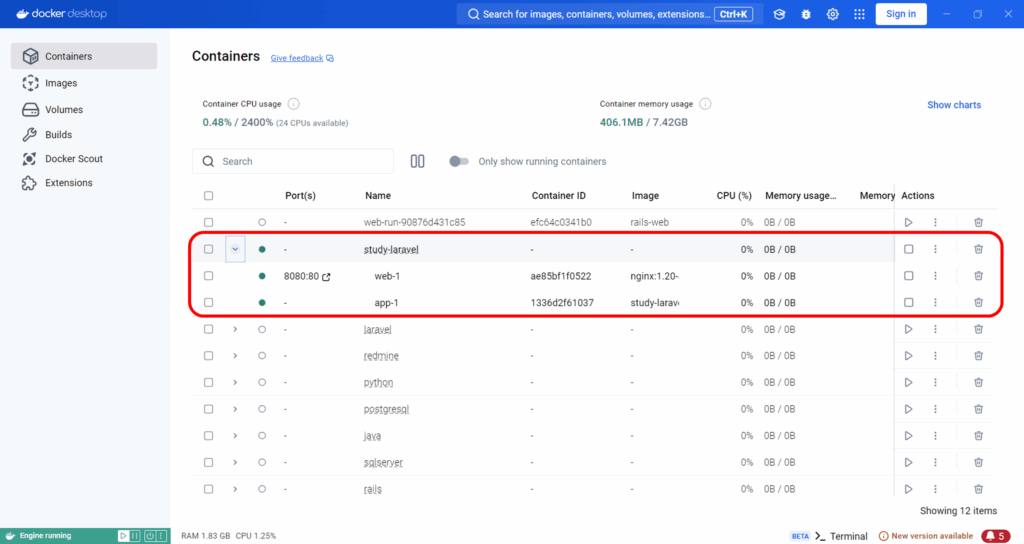Click the Sign in button
This screenshot has width=1024, height=544.
[900, 14]
